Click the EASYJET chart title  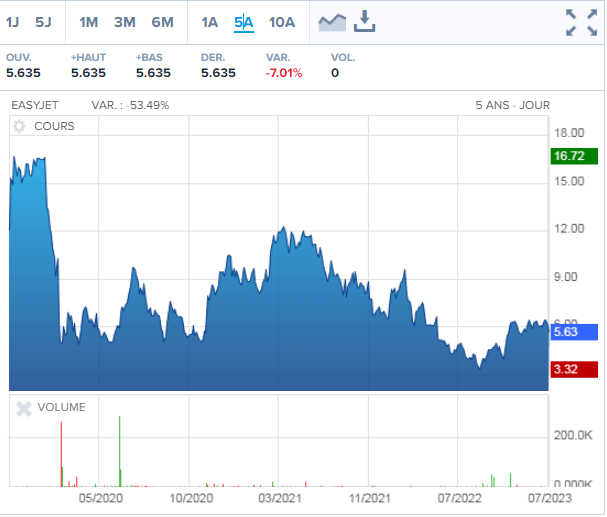[35, 105]
